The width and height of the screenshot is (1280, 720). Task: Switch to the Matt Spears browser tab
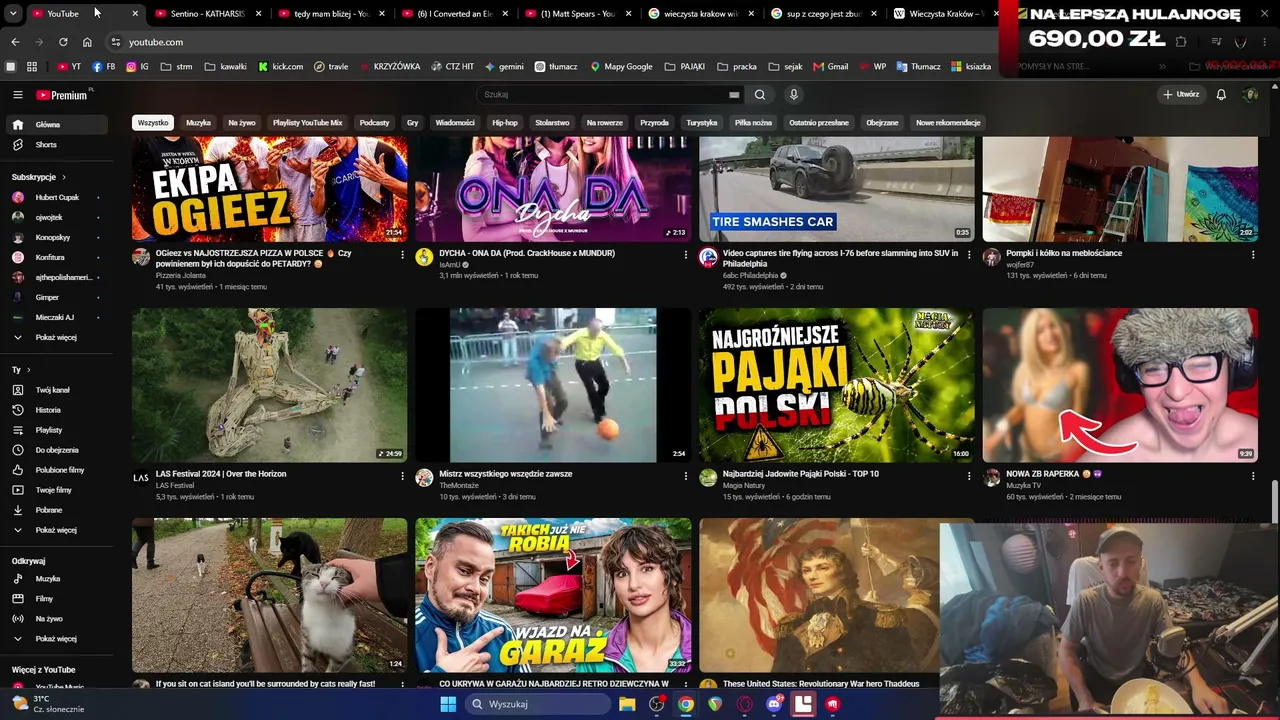(x=577, y=14)
